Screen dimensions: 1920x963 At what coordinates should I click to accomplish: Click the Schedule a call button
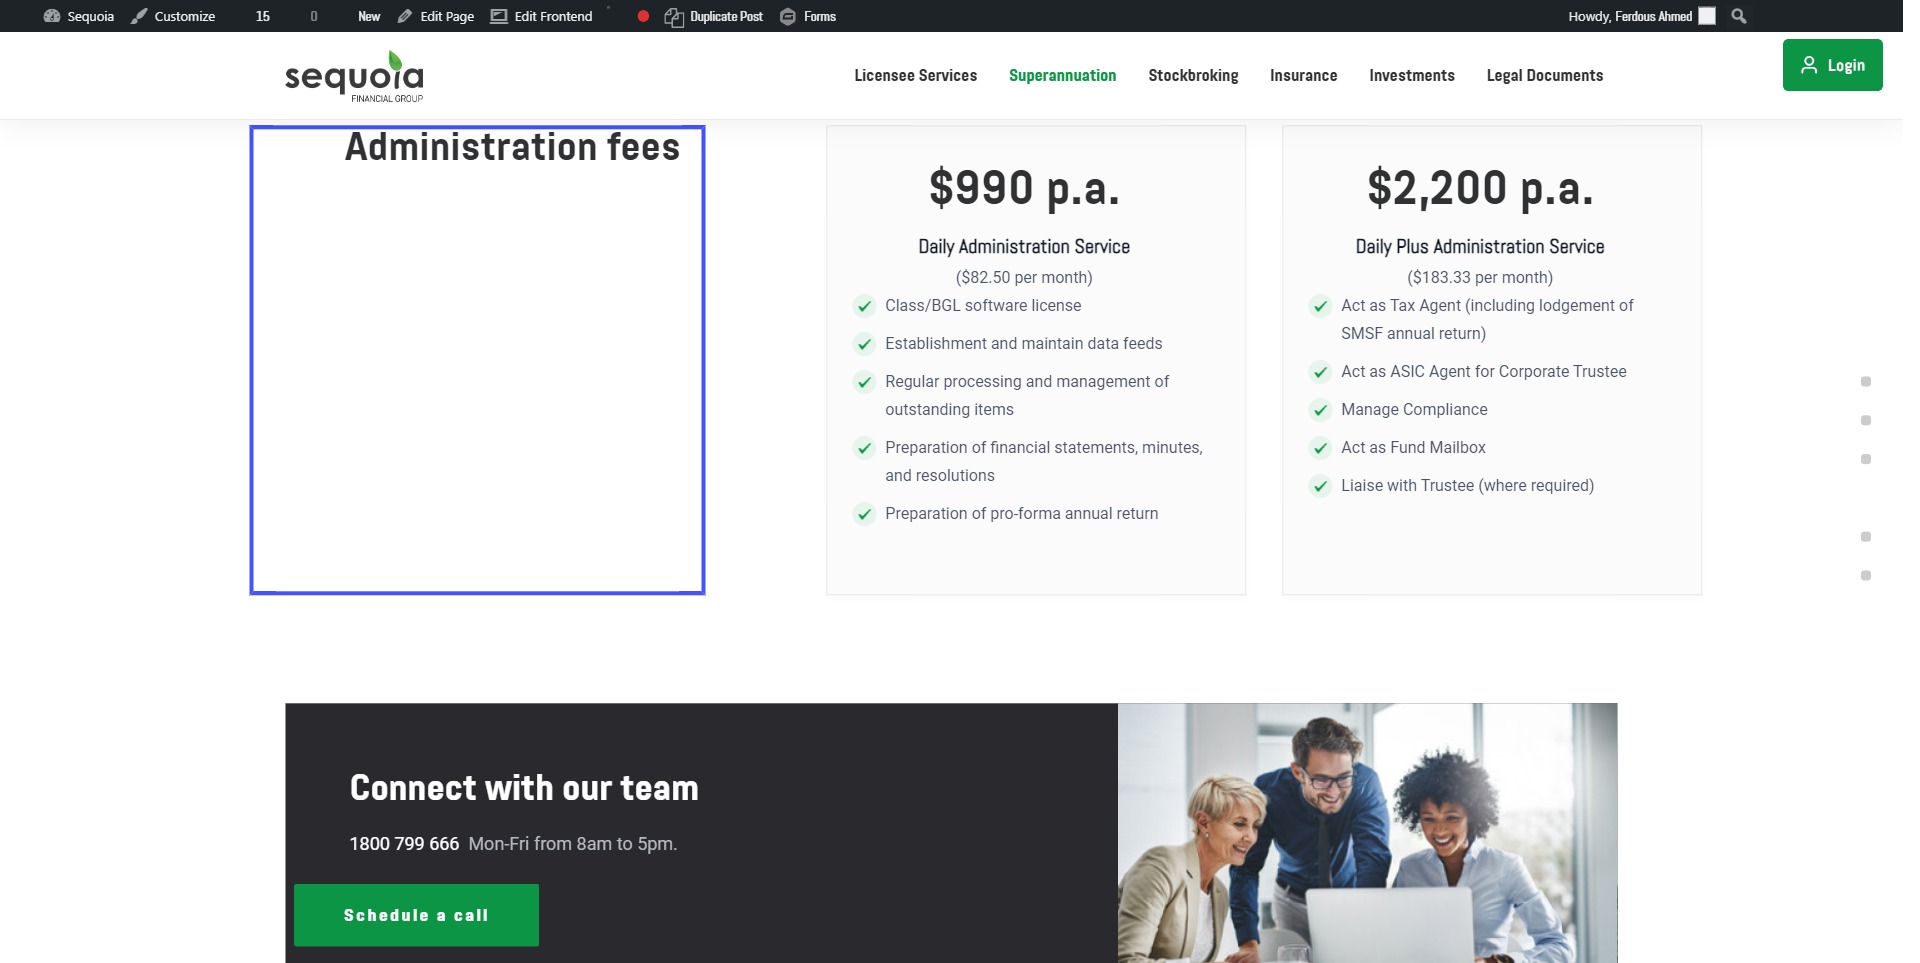[416, 915]
